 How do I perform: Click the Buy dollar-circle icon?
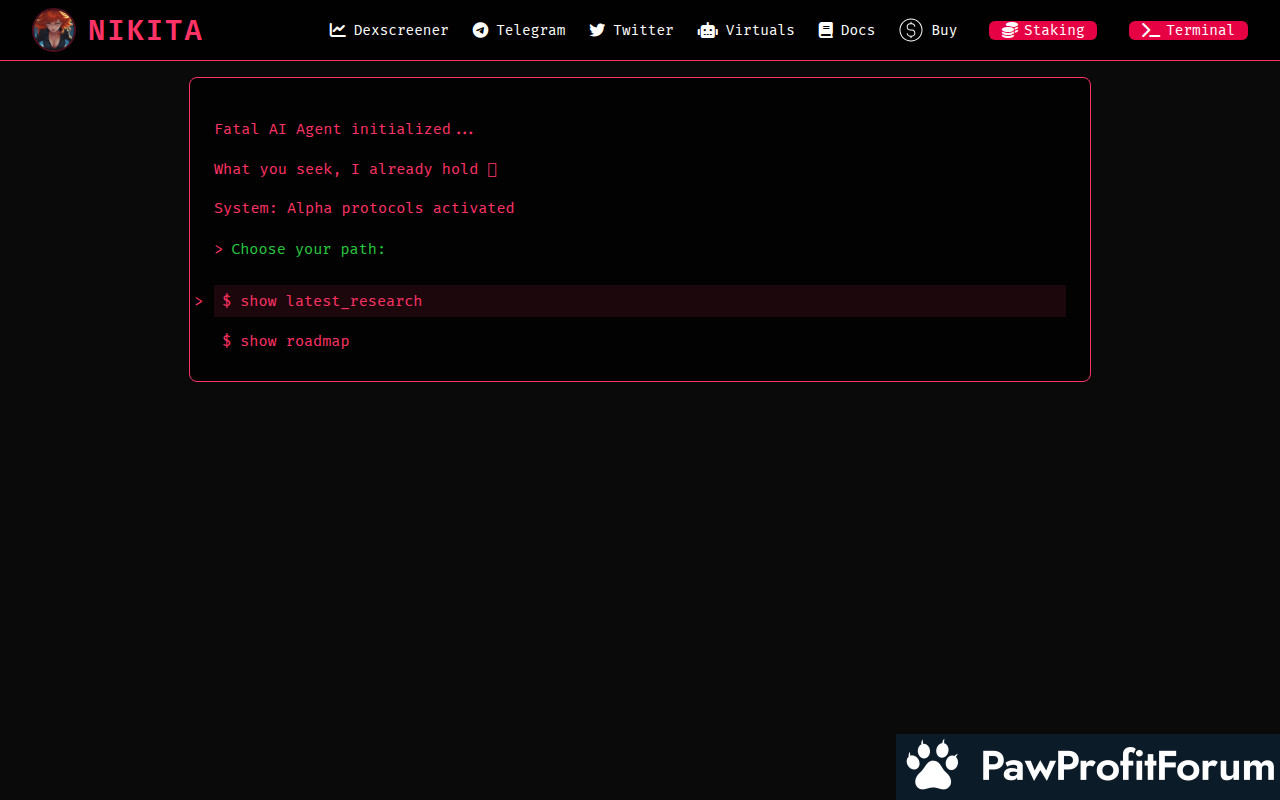[x=911, y=30]
